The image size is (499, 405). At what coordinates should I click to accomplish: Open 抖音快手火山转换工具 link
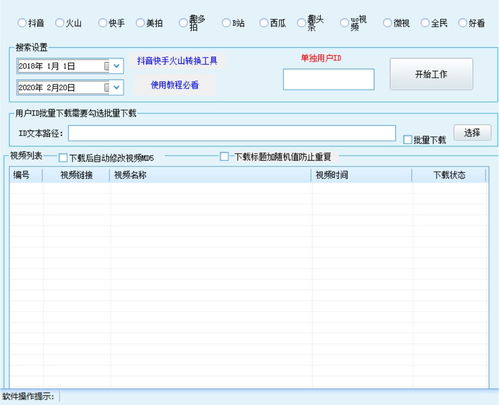coord(177,61)
